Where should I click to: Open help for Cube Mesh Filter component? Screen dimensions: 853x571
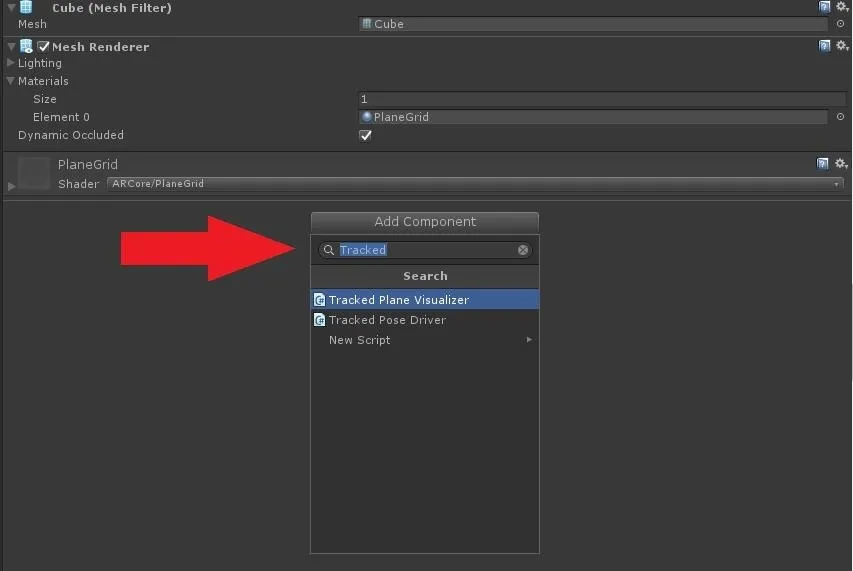pos(824,7)
